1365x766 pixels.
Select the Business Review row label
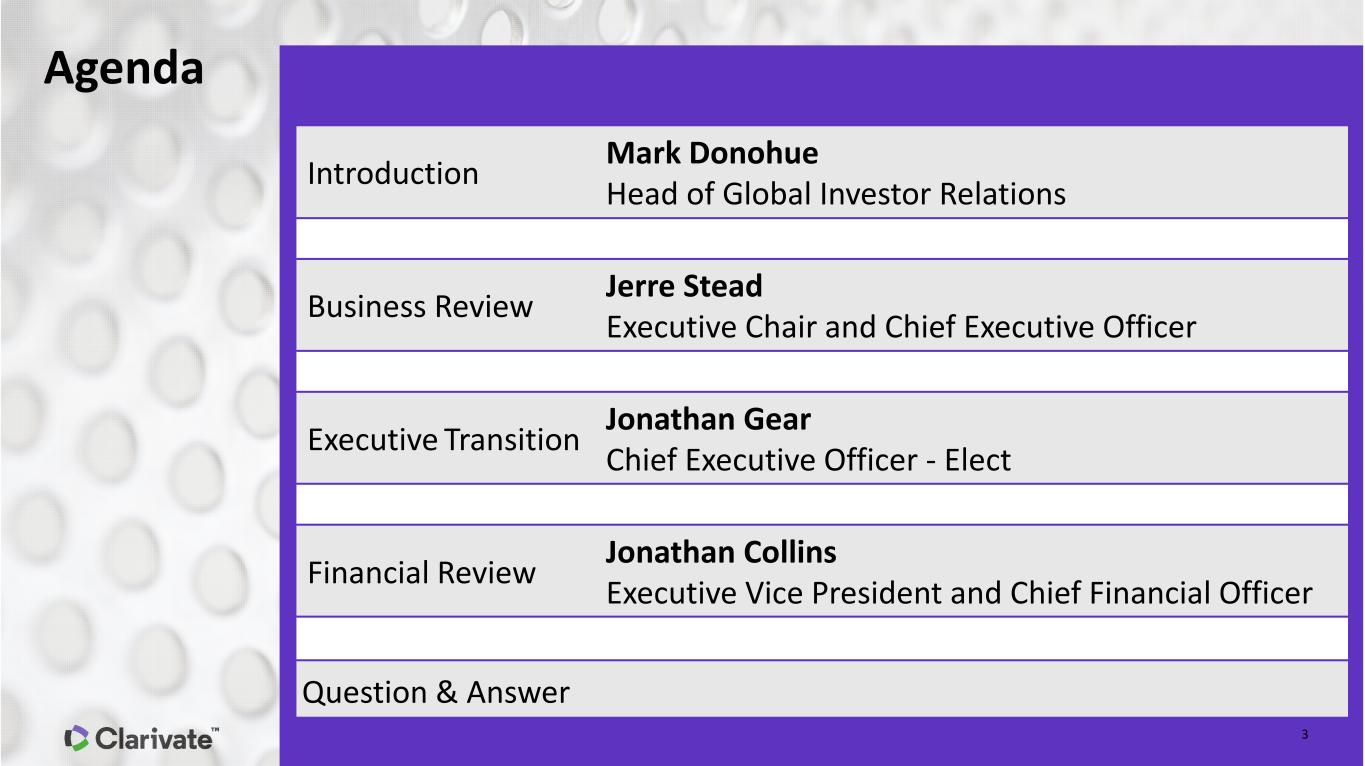[420, 307]
